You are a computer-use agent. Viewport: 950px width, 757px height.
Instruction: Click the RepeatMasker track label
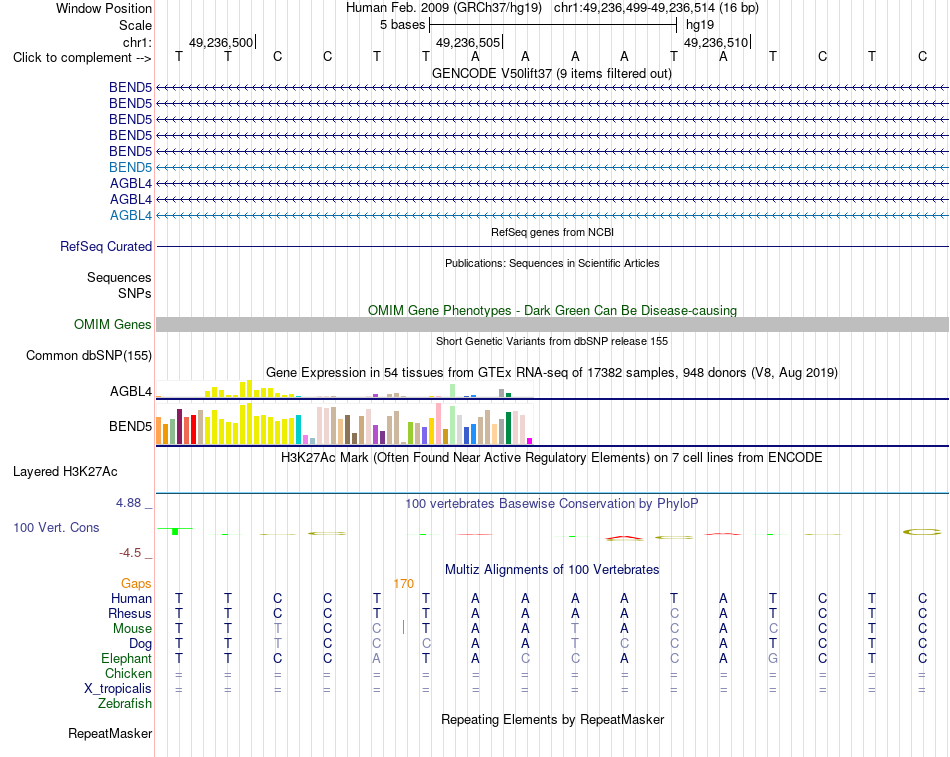110,733
